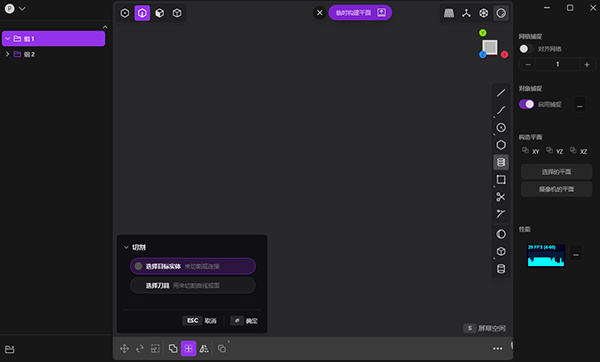Click the Mirror tool icon
Screen dimensions: 600x362
[204, 349]
